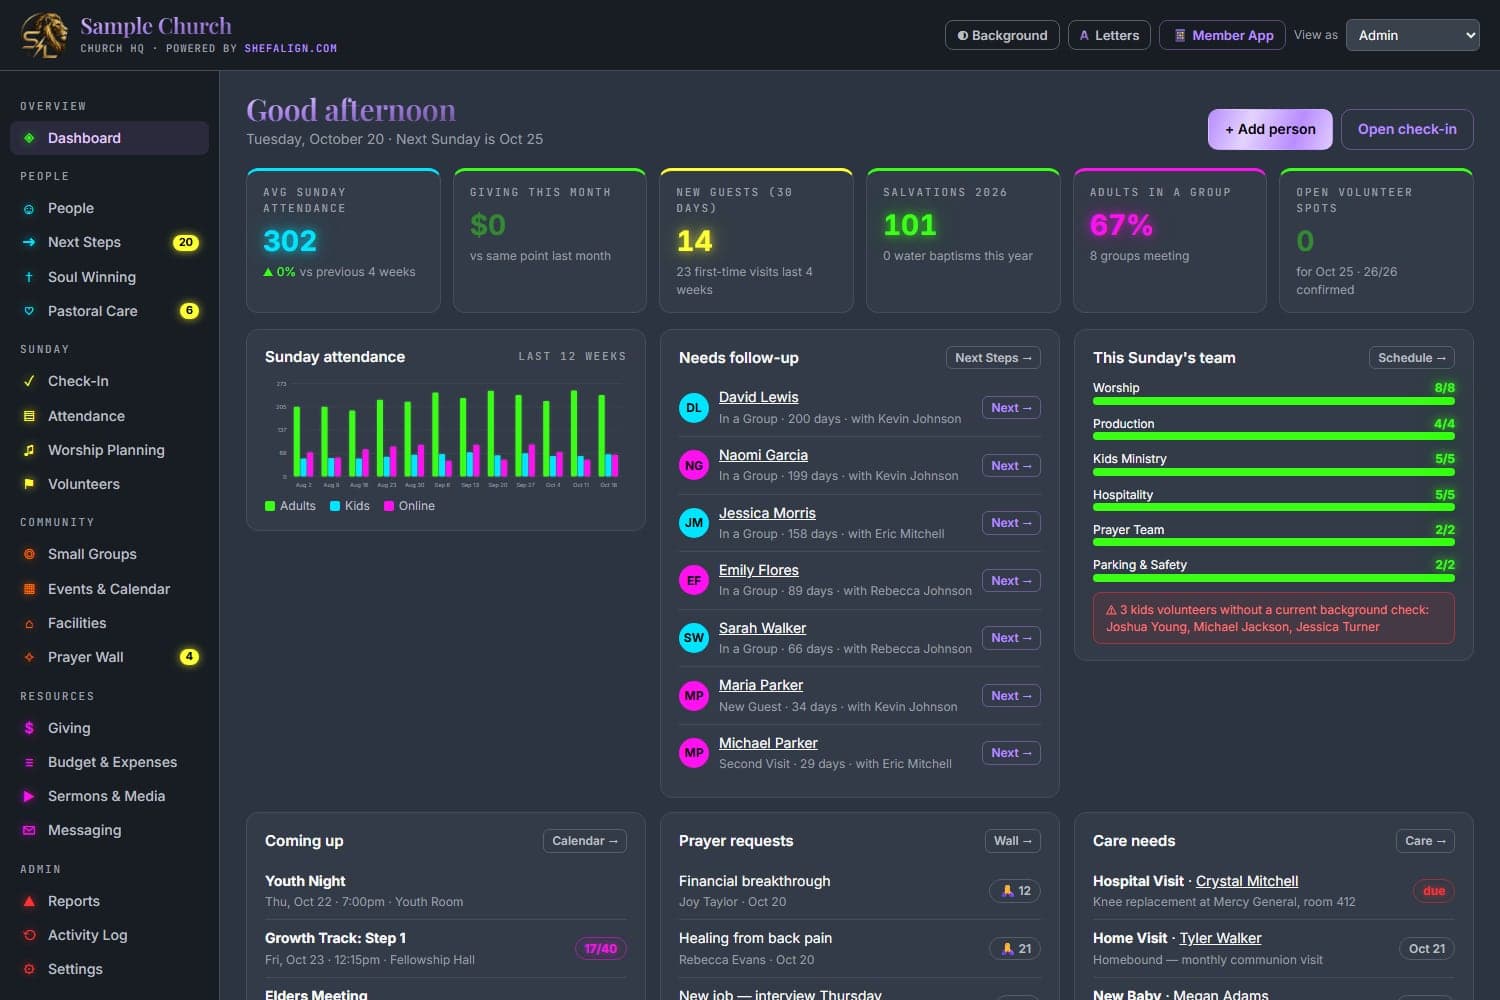Screen dimensions: 1500x1000
Task: Click the Next Steps arrow icon
Action: (29, 242)
